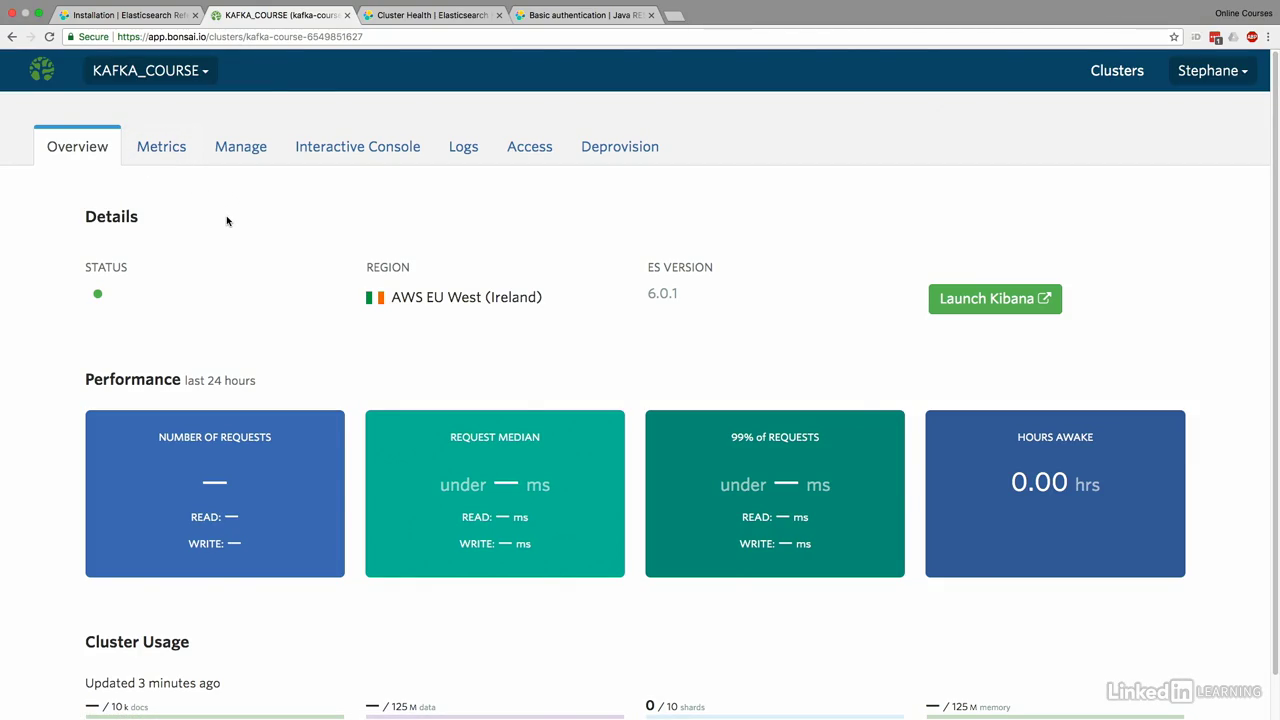Open Chrome three-dot menu
This screenshot has width=1280, height=720.
[1269, 37]
